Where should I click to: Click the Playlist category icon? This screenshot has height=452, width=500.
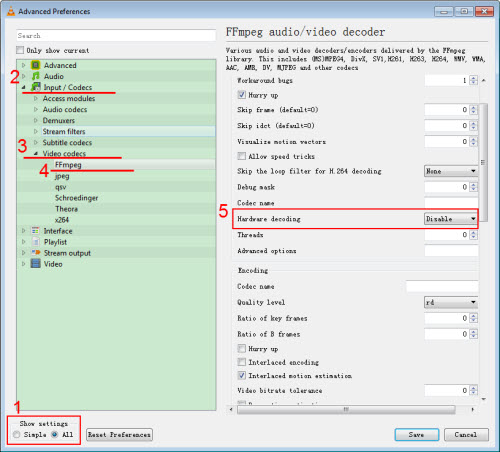point(36,242)
